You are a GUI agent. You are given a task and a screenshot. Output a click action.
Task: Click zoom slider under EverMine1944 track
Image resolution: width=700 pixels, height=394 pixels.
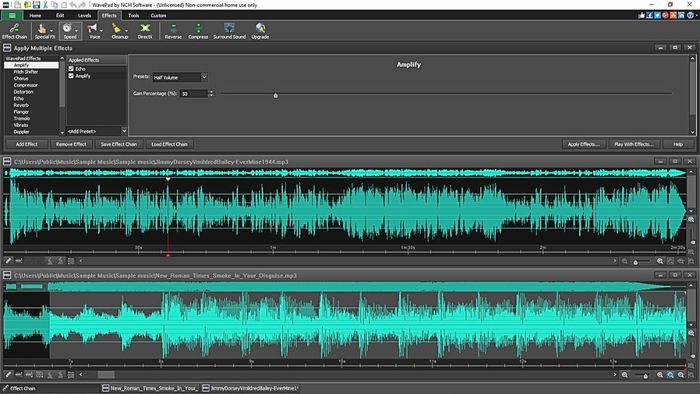coord(636,262)
